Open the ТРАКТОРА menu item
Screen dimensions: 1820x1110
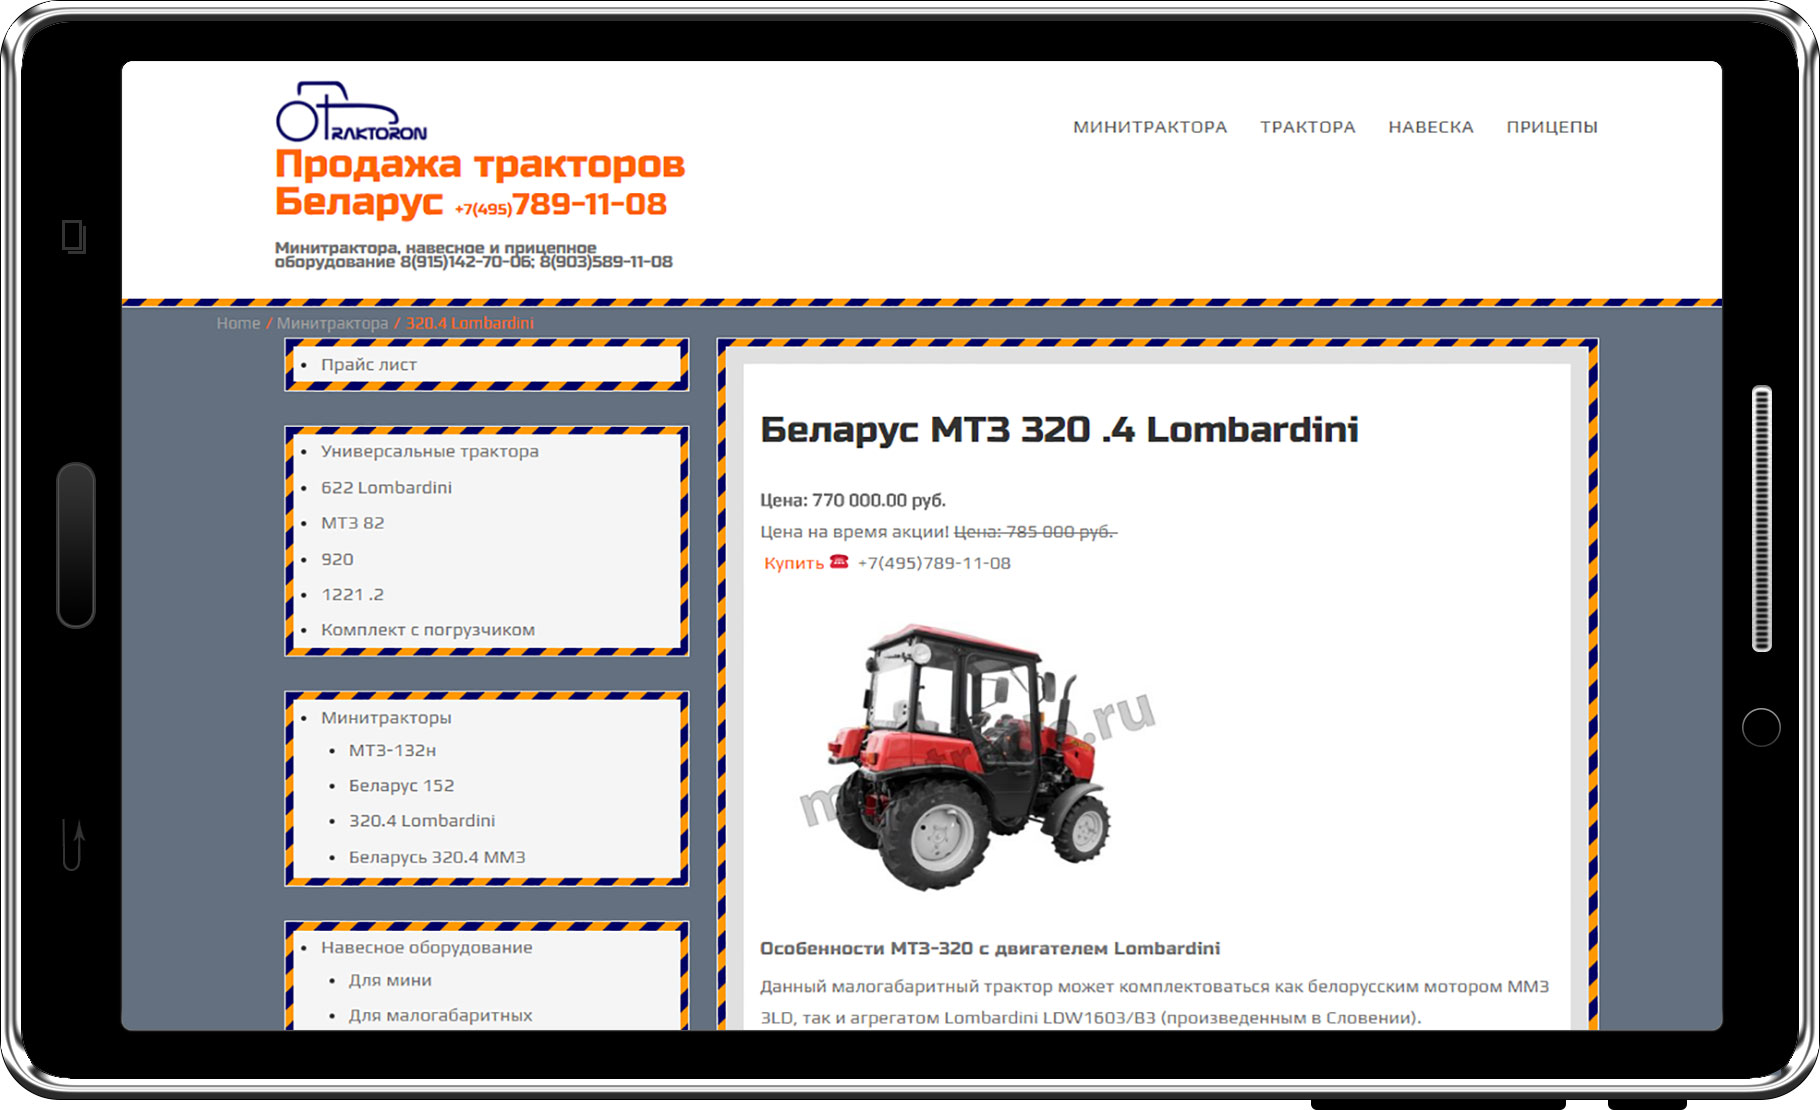(1308, 127)
